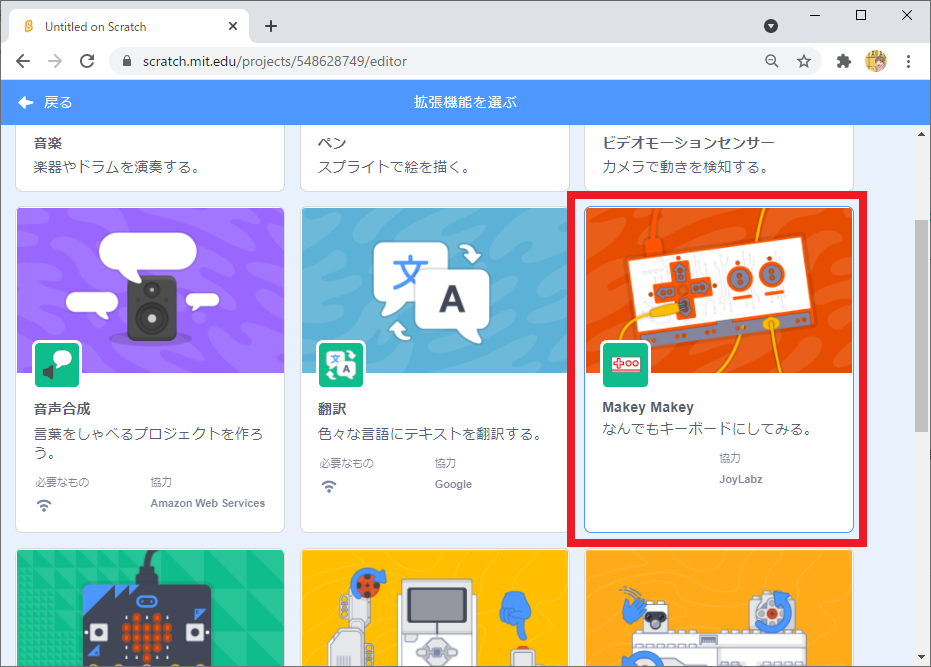Click the Wi-Fi icon on 音声合成 card

(x=44, y=505)
